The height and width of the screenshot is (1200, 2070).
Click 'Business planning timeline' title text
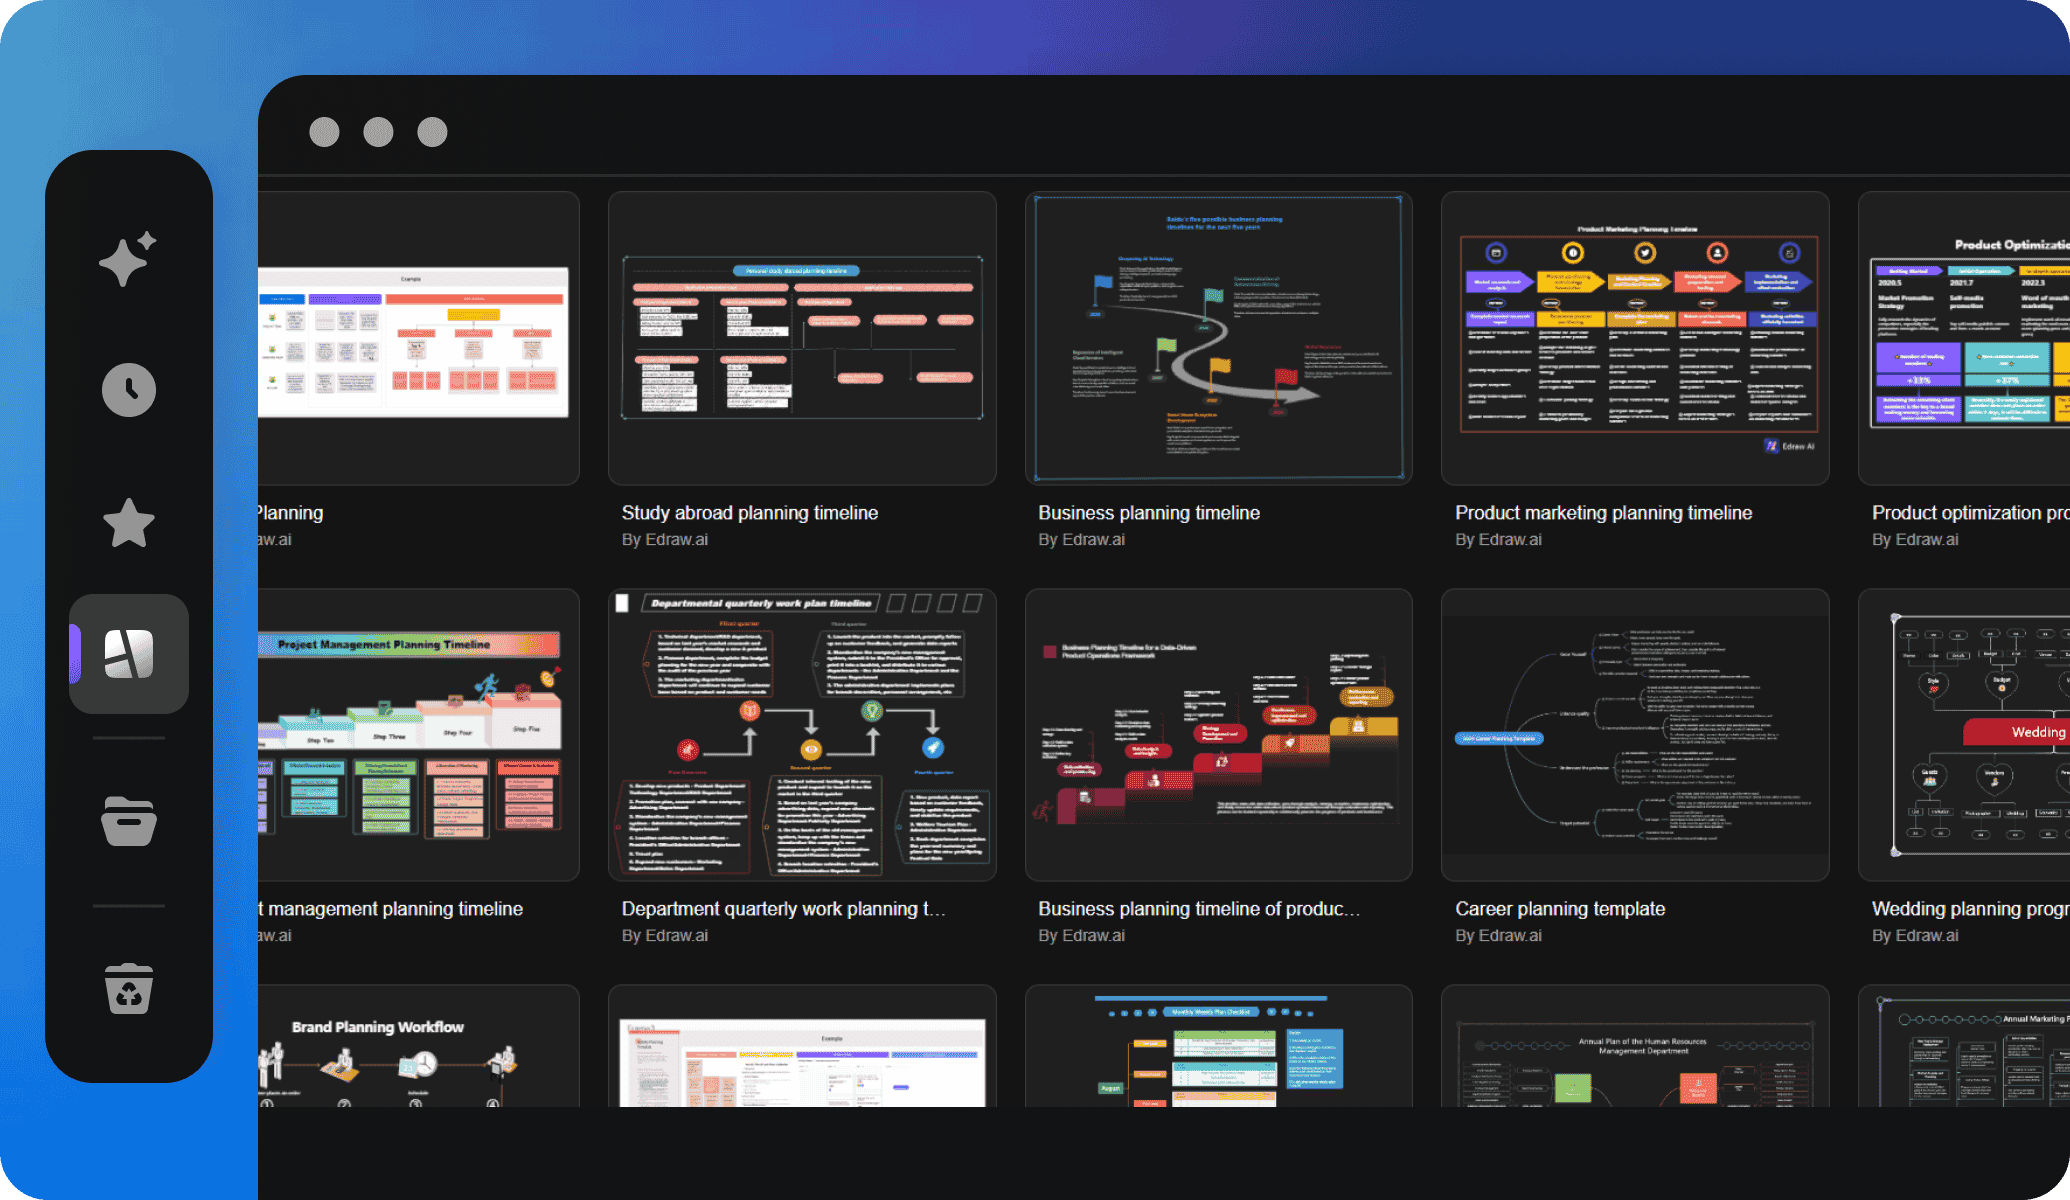pyautogui.click(x=1149, y=513)
